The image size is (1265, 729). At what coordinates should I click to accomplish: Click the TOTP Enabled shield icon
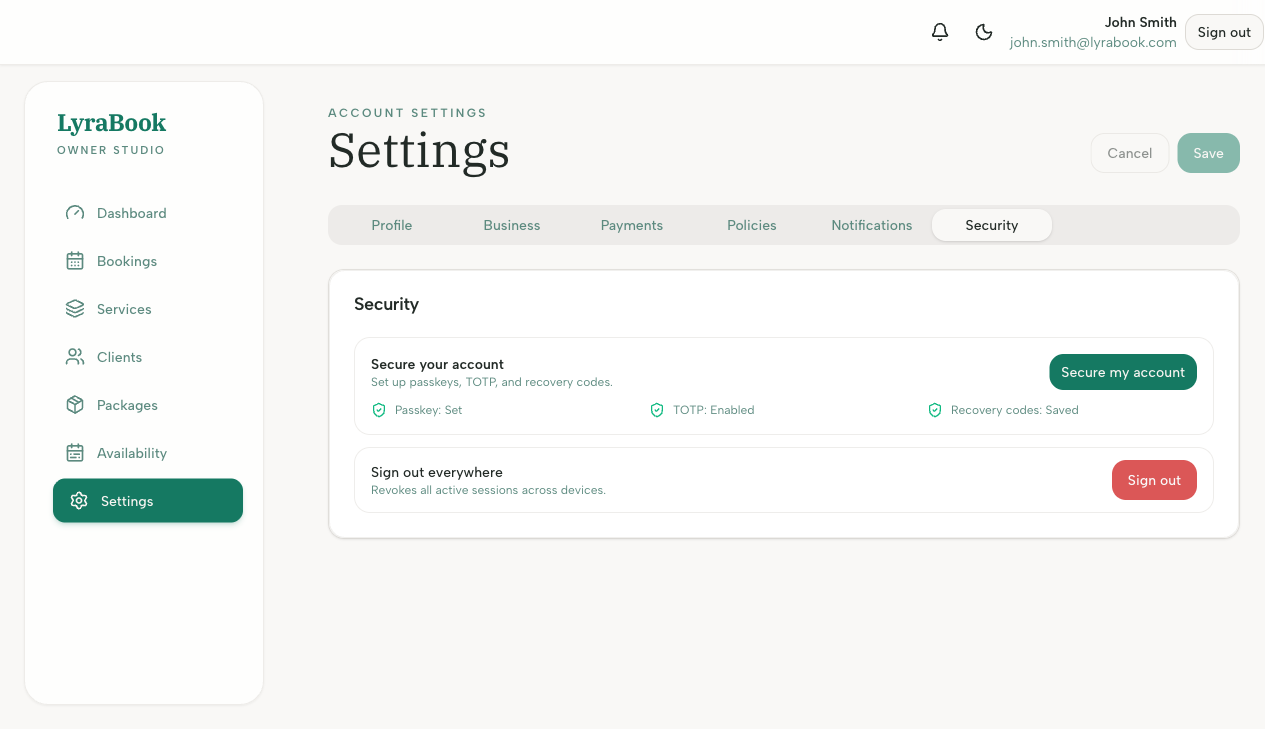pyautogui.click(x=657, y=409)
